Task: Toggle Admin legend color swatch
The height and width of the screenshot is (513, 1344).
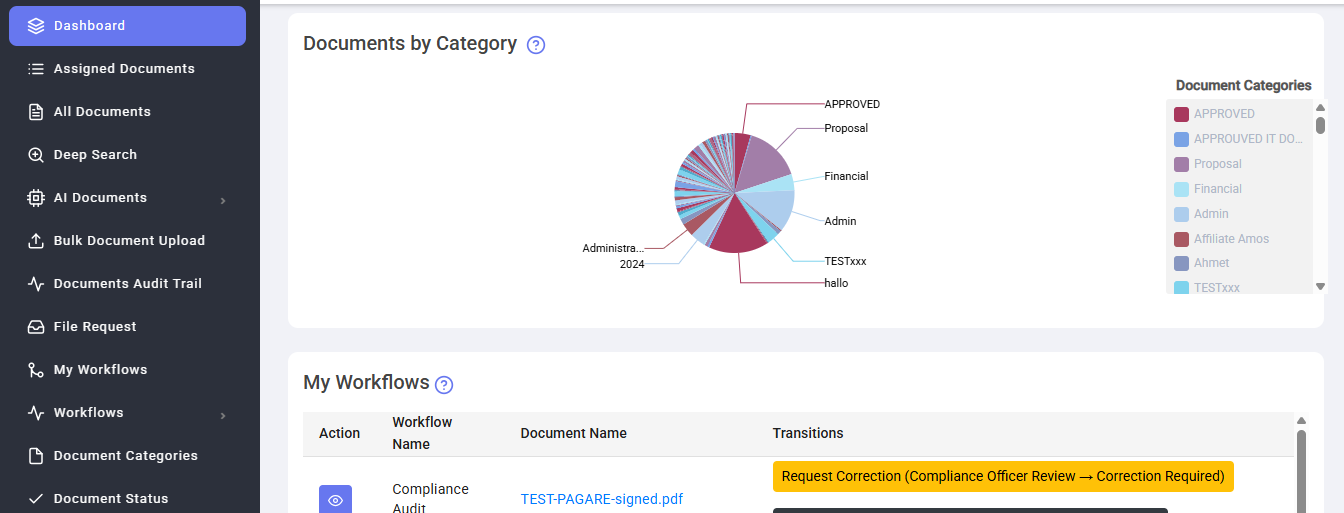Action: 1181,214
